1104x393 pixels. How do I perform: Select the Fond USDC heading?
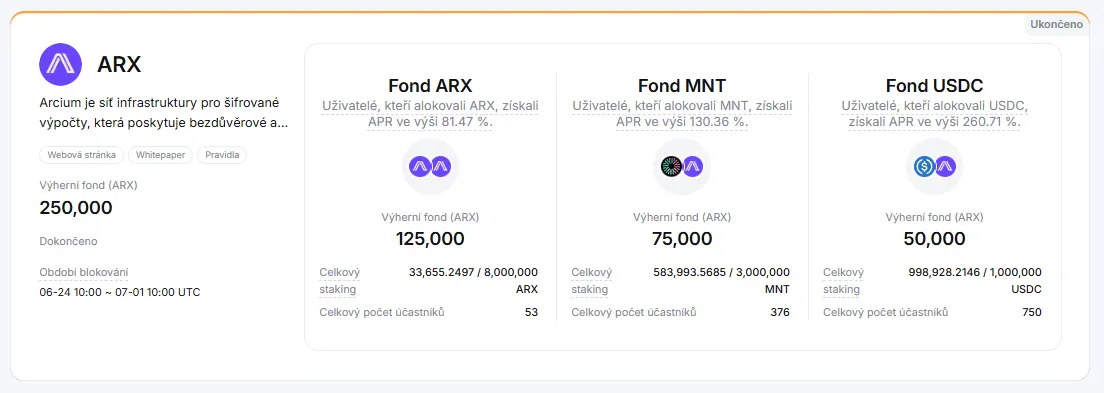click(934, 86)
